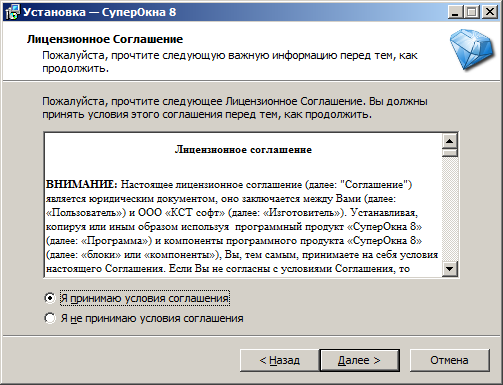503x385 pixels.
Task: Click the window title "Установка — СуперОкна 8"
Action: pos(100,12)
